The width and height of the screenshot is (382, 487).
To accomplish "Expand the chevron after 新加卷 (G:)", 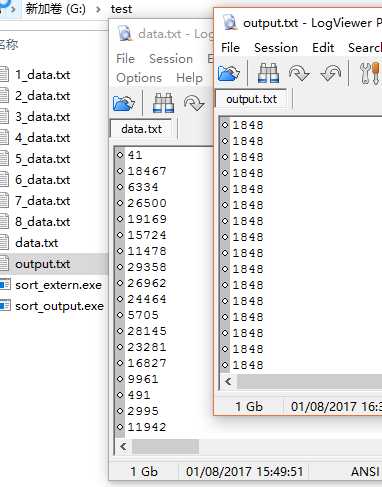I will [x=98, y=9].
